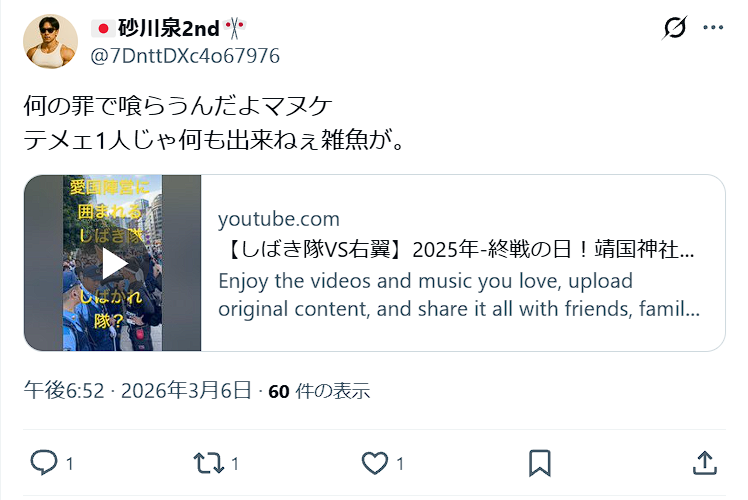Open the 砂川泉2nd display name
The image size is (748, 500).
tap(168, 29)
